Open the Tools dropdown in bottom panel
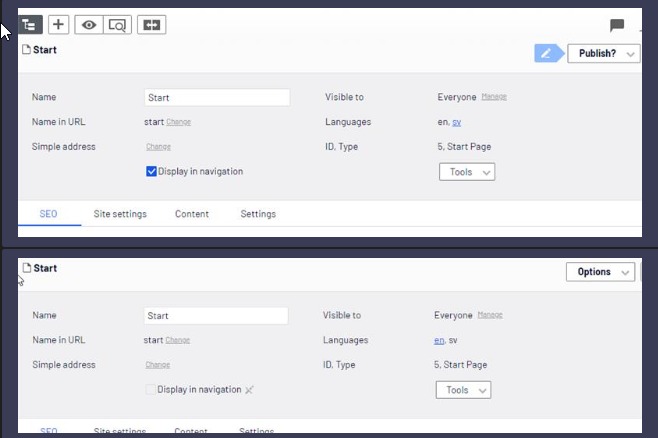The height and width of the screenshot is (438, 658). click(x=463, y=390)
